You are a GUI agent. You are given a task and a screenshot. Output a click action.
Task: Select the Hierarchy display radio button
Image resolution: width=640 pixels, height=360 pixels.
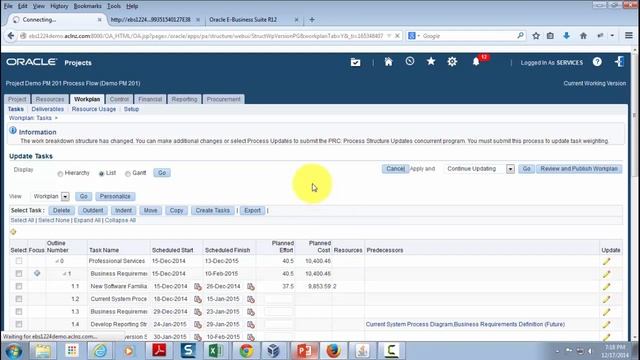[x=60, y=173]
